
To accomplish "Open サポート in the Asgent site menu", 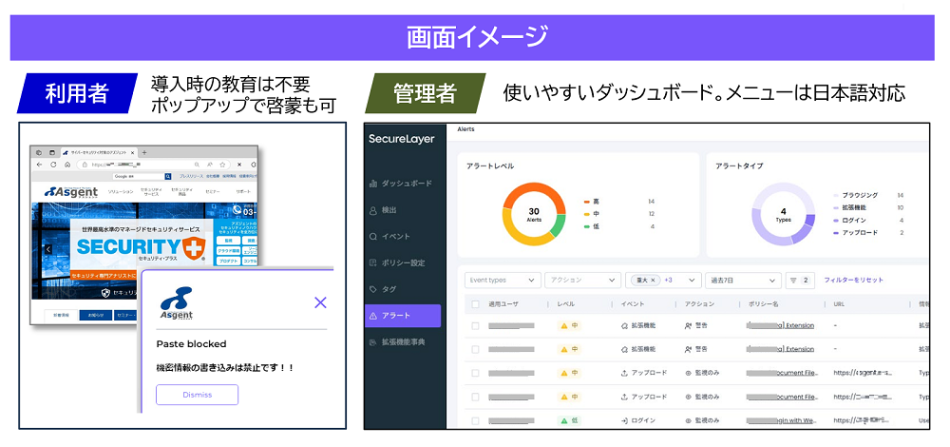I will pos(243,191).
